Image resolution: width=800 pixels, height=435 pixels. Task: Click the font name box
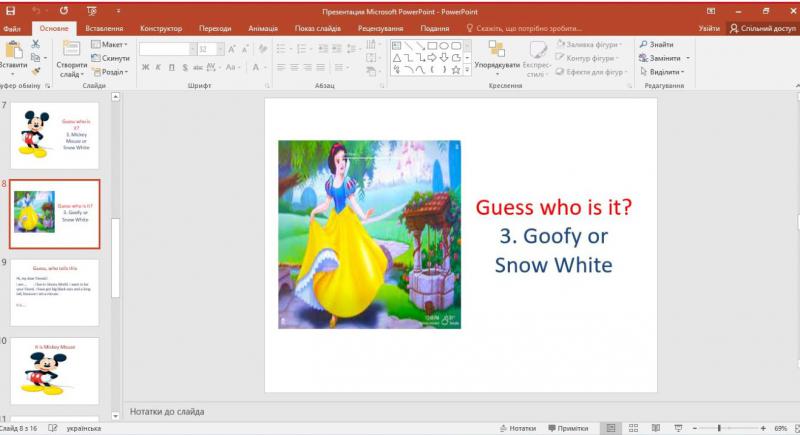point(164,49)
